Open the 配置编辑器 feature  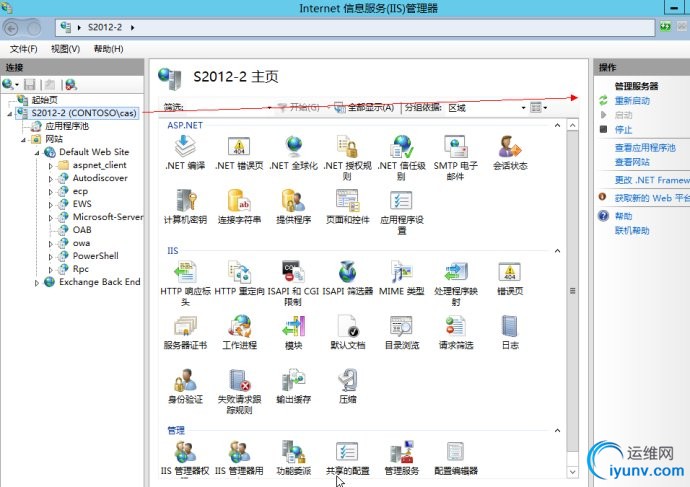[x=455, y=458]
